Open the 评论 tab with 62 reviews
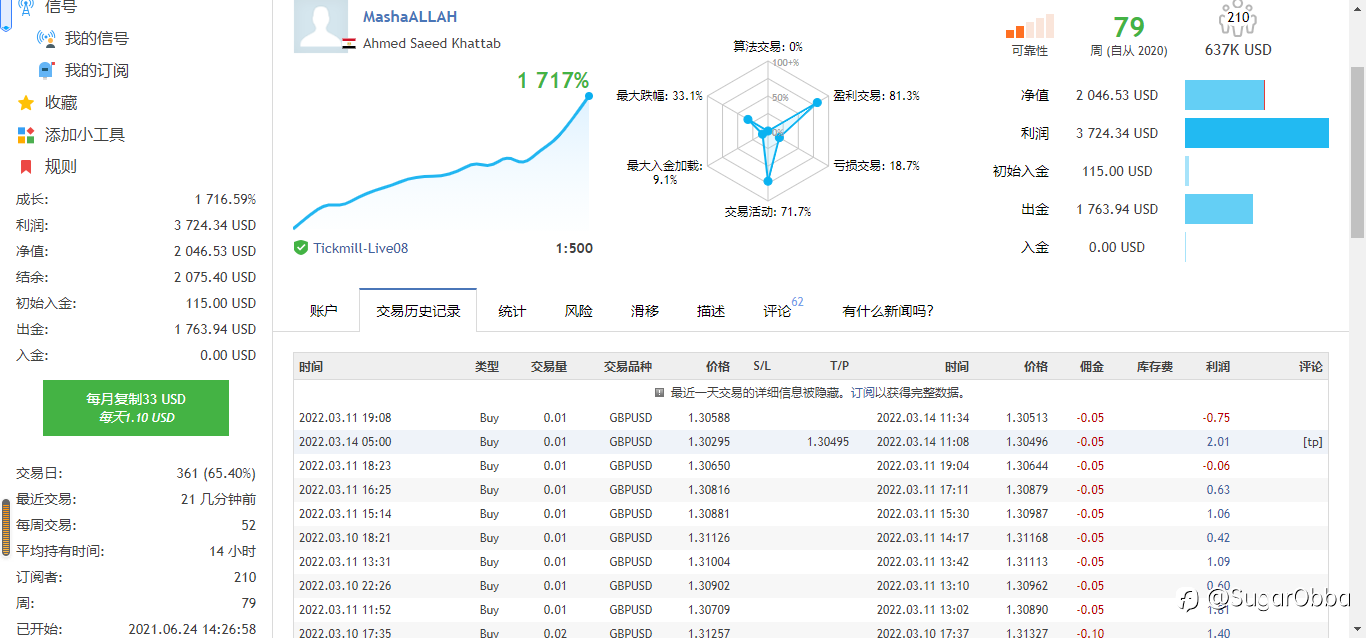The height and width of the screenshot is (638, 1366). coord(783,311)
